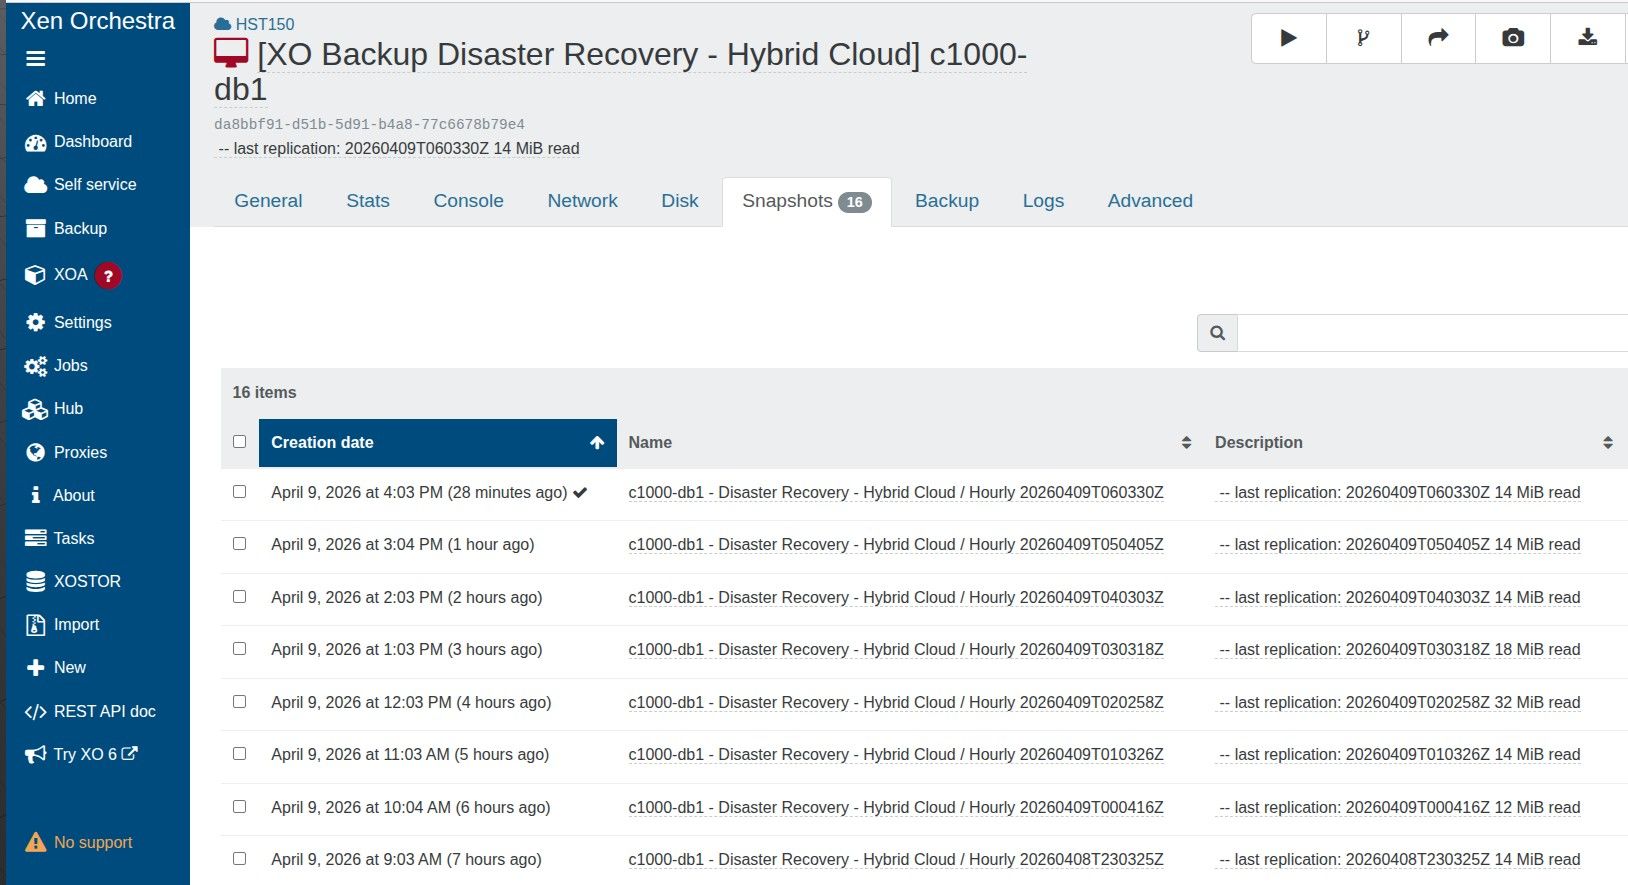Start the VM with the play icon
The image size is (1628, 885).
tap(1288, 38)
